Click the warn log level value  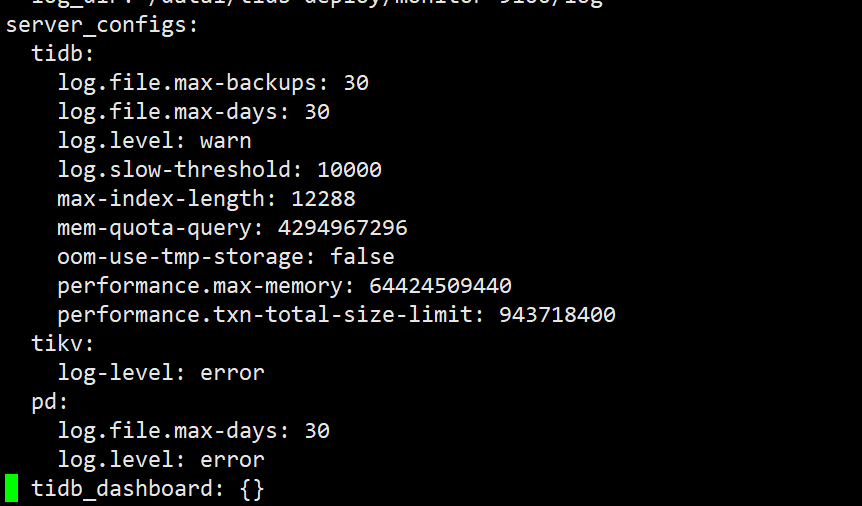(226, 141)
